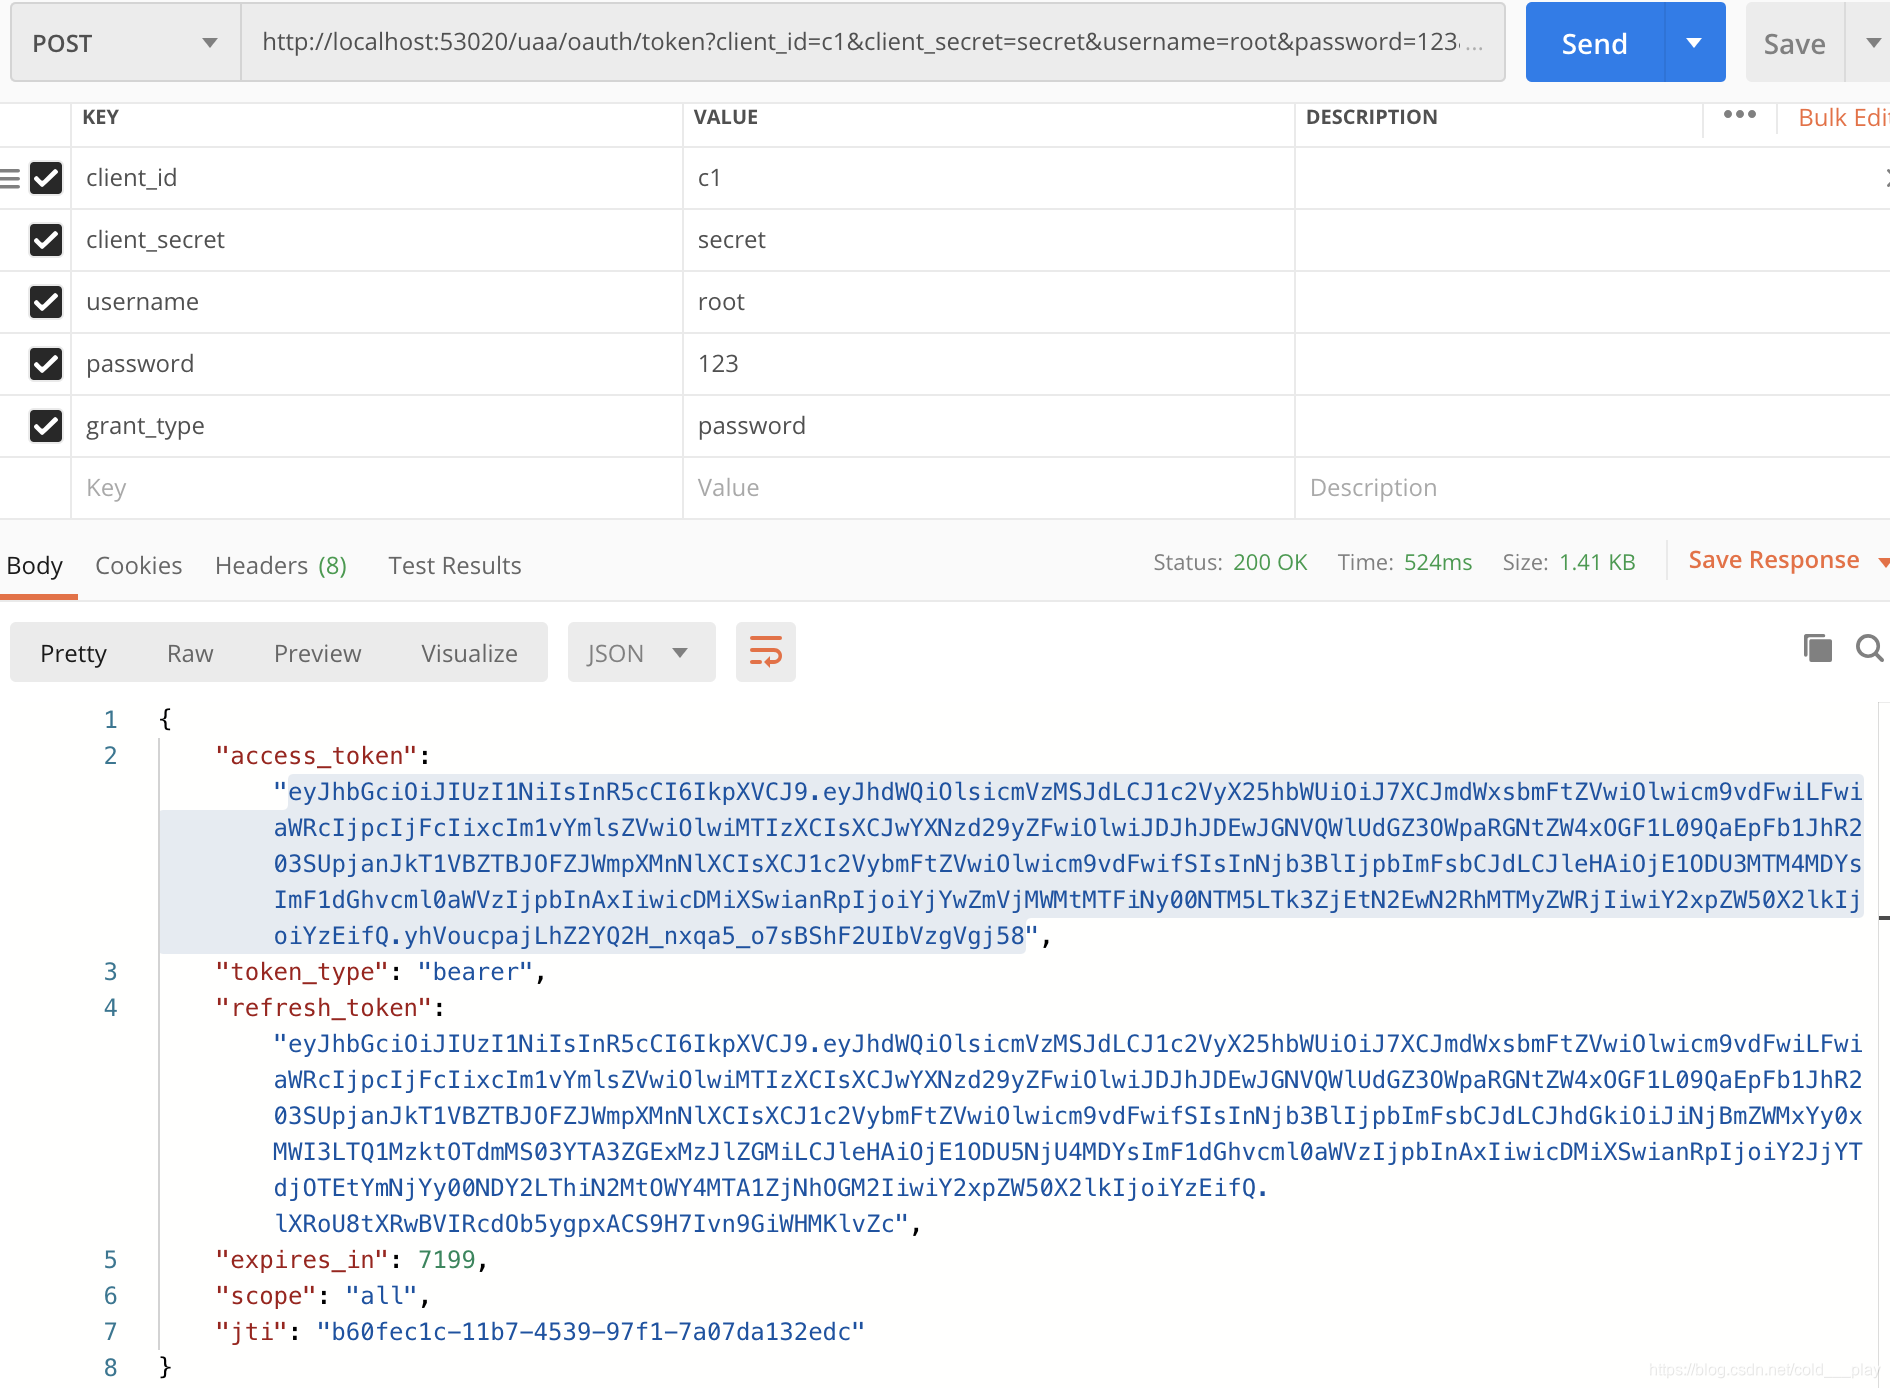
Task: Toggle the password parameter checkbox
Action: click(x=46, y=364)
